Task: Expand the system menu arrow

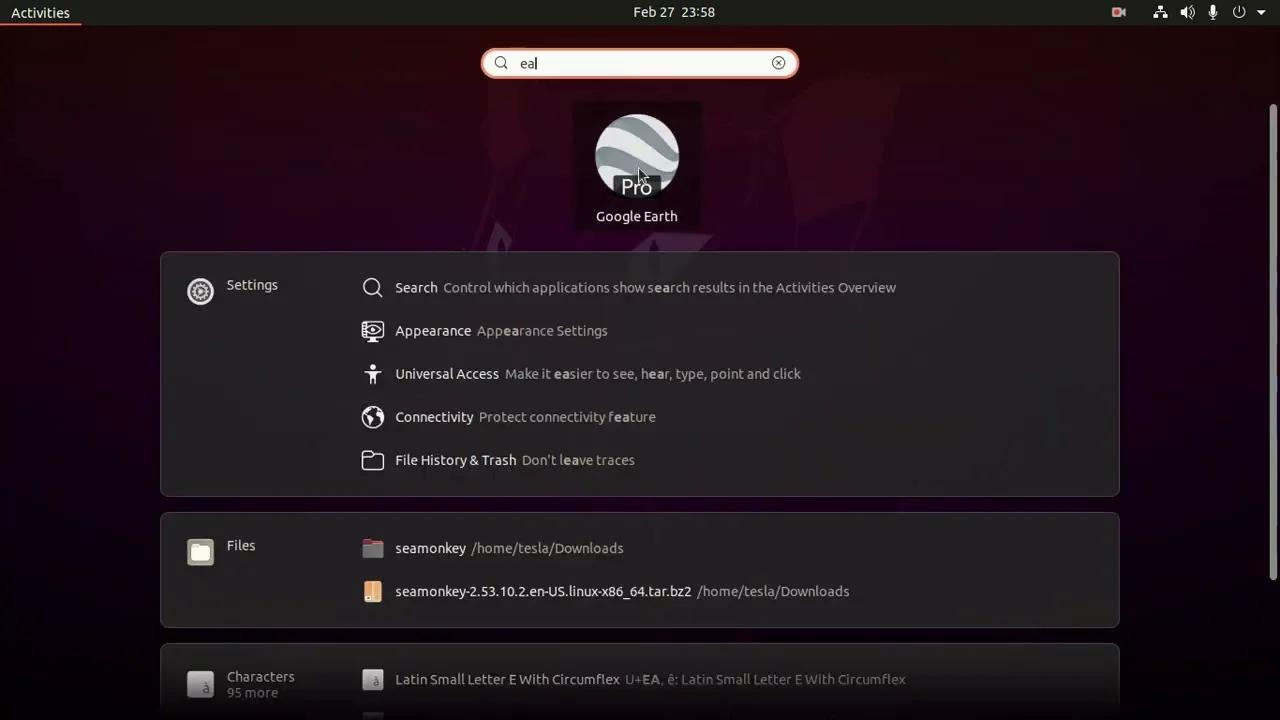Action: (x=1261, y=13)
